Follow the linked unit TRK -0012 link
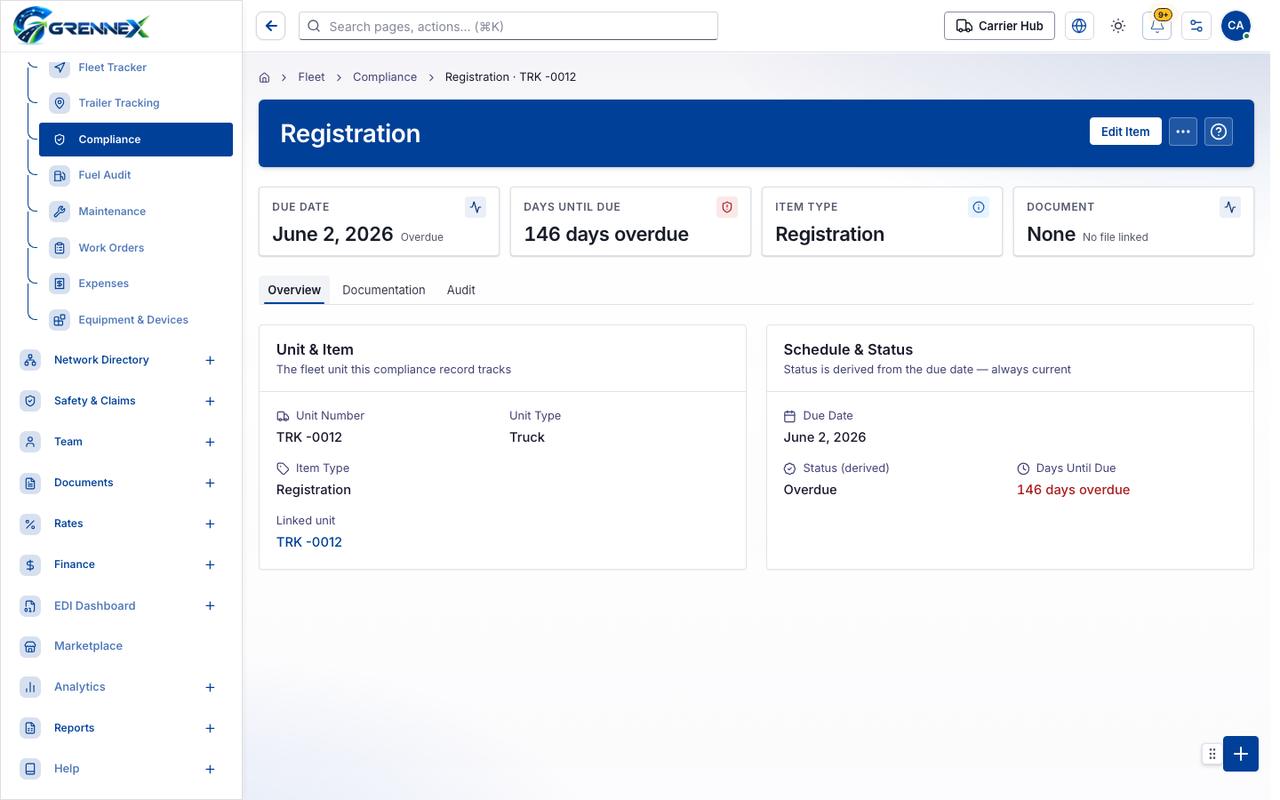This screenshot has height=800, width=1280. 309,542
